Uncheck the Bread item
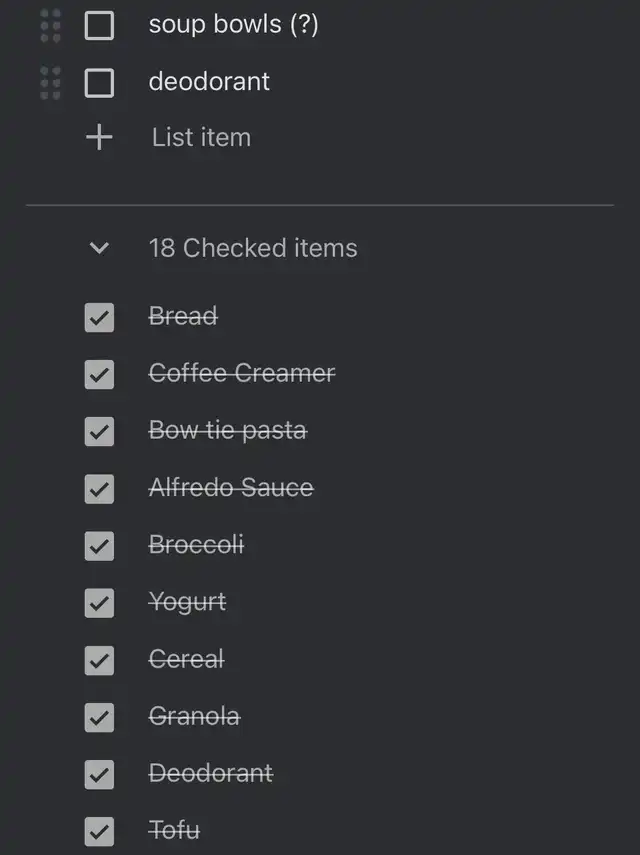This screenshot has height=855, width=640. [x=99, y=317]
